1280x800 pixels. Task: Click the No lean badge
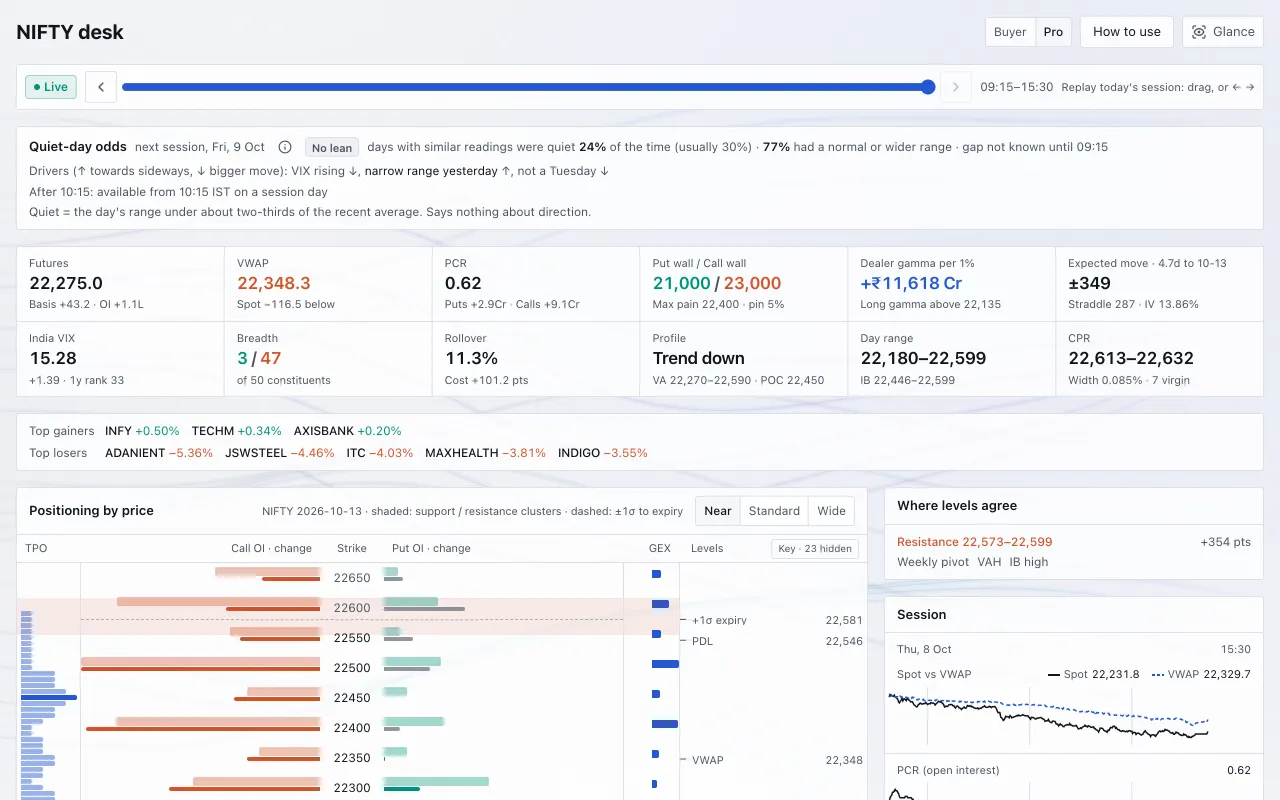pyautogui.click(x=332, y=148)
